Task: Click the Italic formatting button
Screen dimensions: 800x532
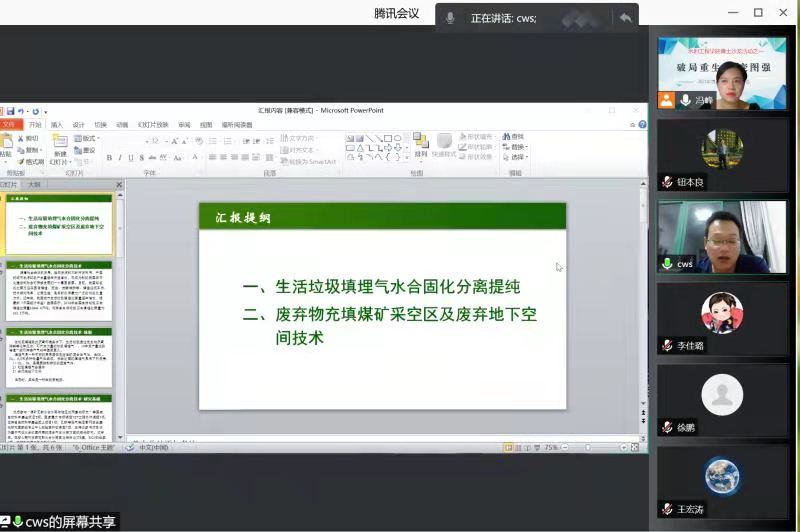Action: [120, 158]
